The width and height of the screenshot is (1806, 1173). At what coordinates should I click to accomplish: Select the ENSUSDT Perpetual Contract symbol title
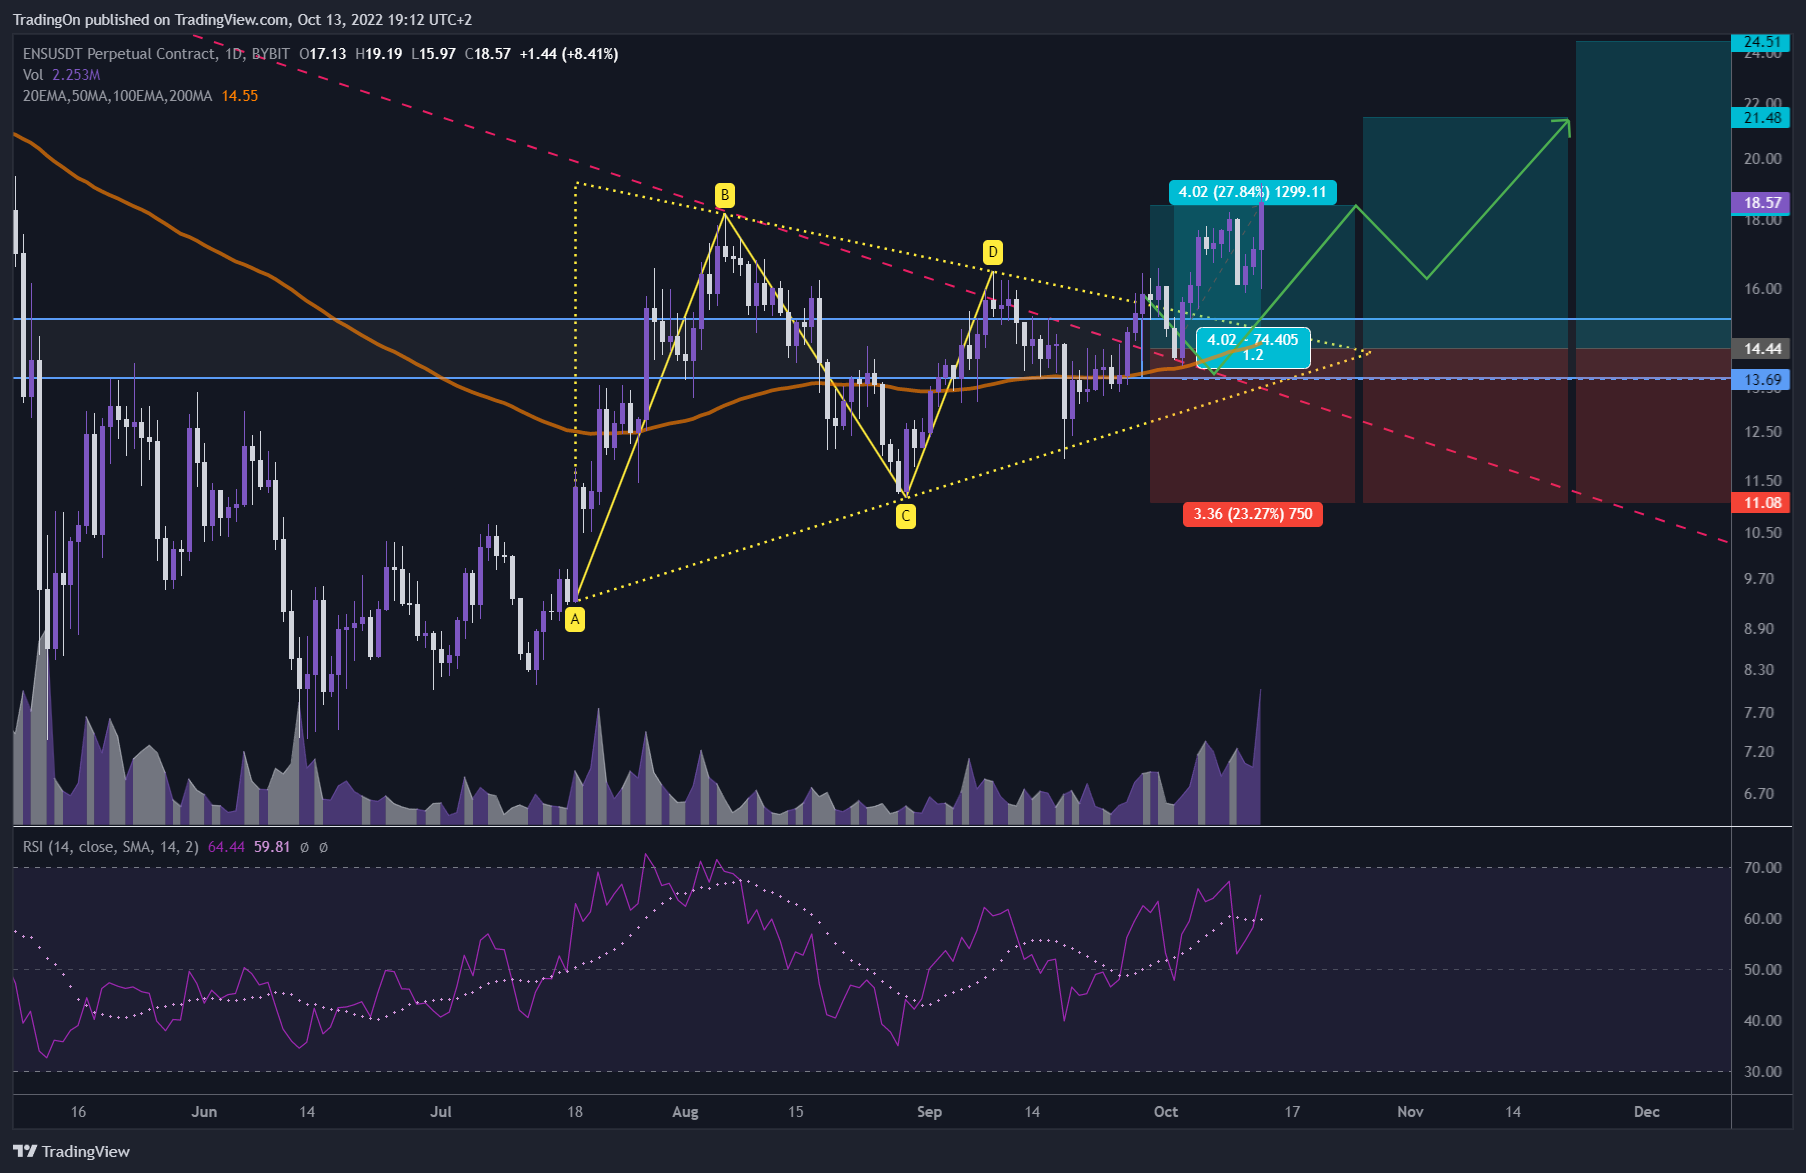pyautogui.click(x=119, y=54)
